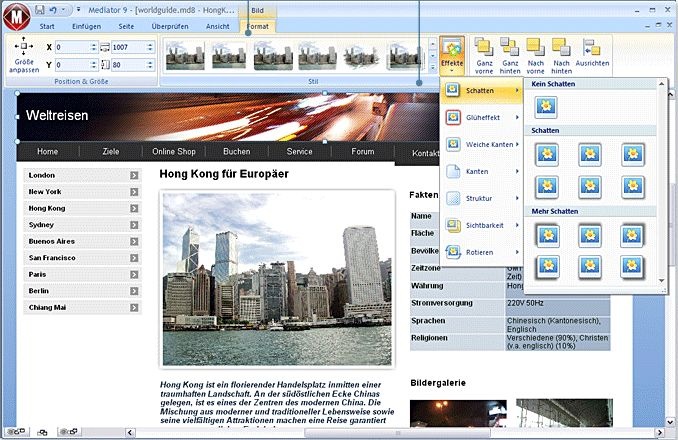Switch to the Start ribbon tab
The width and height of the screenshot is (678, 440).
coord(47,26)
